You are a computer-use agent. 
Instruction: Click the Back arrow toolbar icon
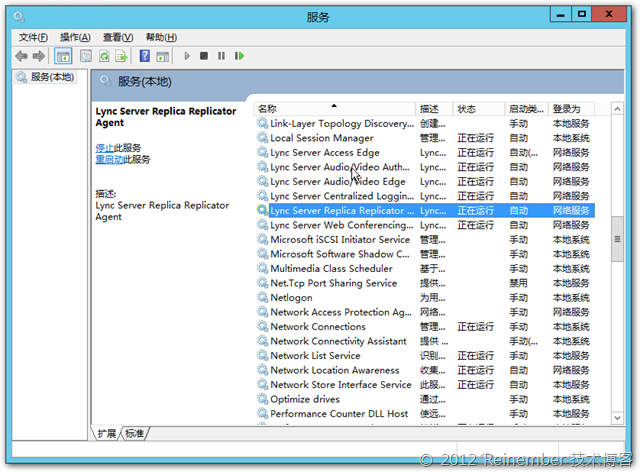(21, 56)
